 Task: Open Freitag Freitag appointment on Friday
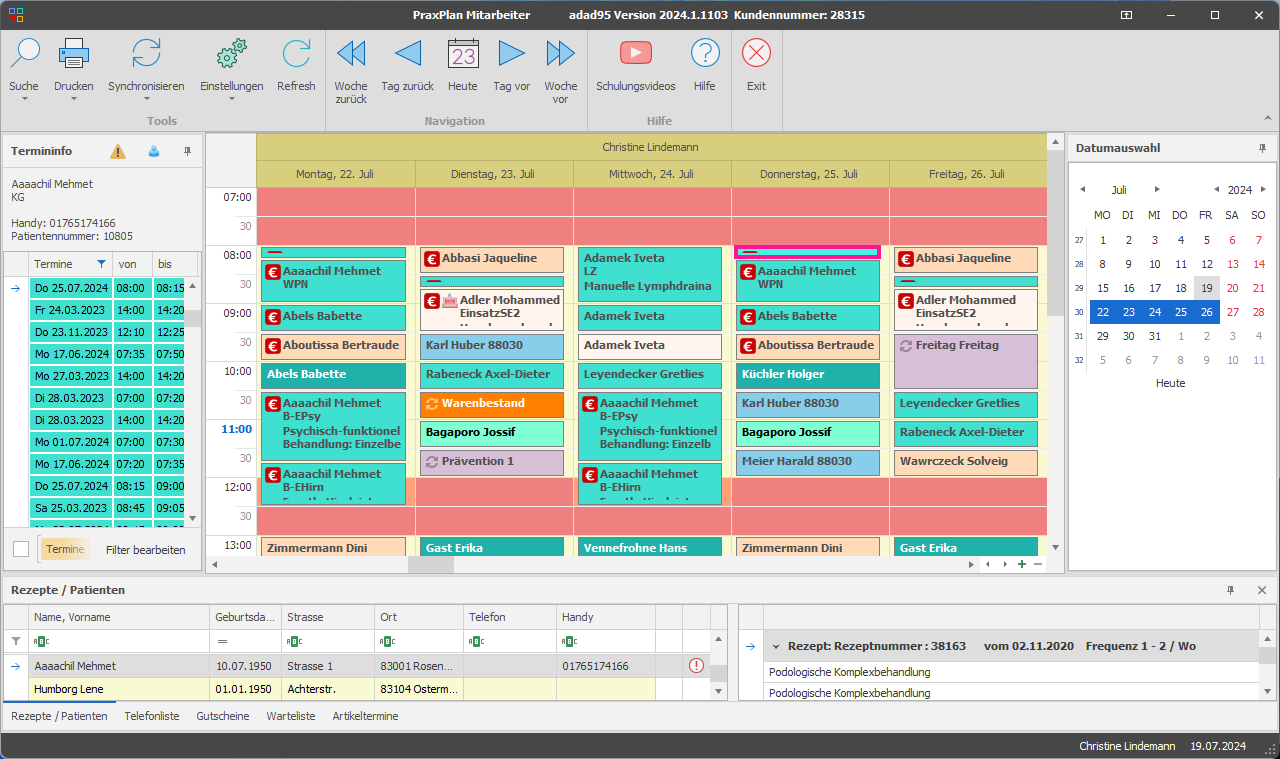tap(966, 361)
